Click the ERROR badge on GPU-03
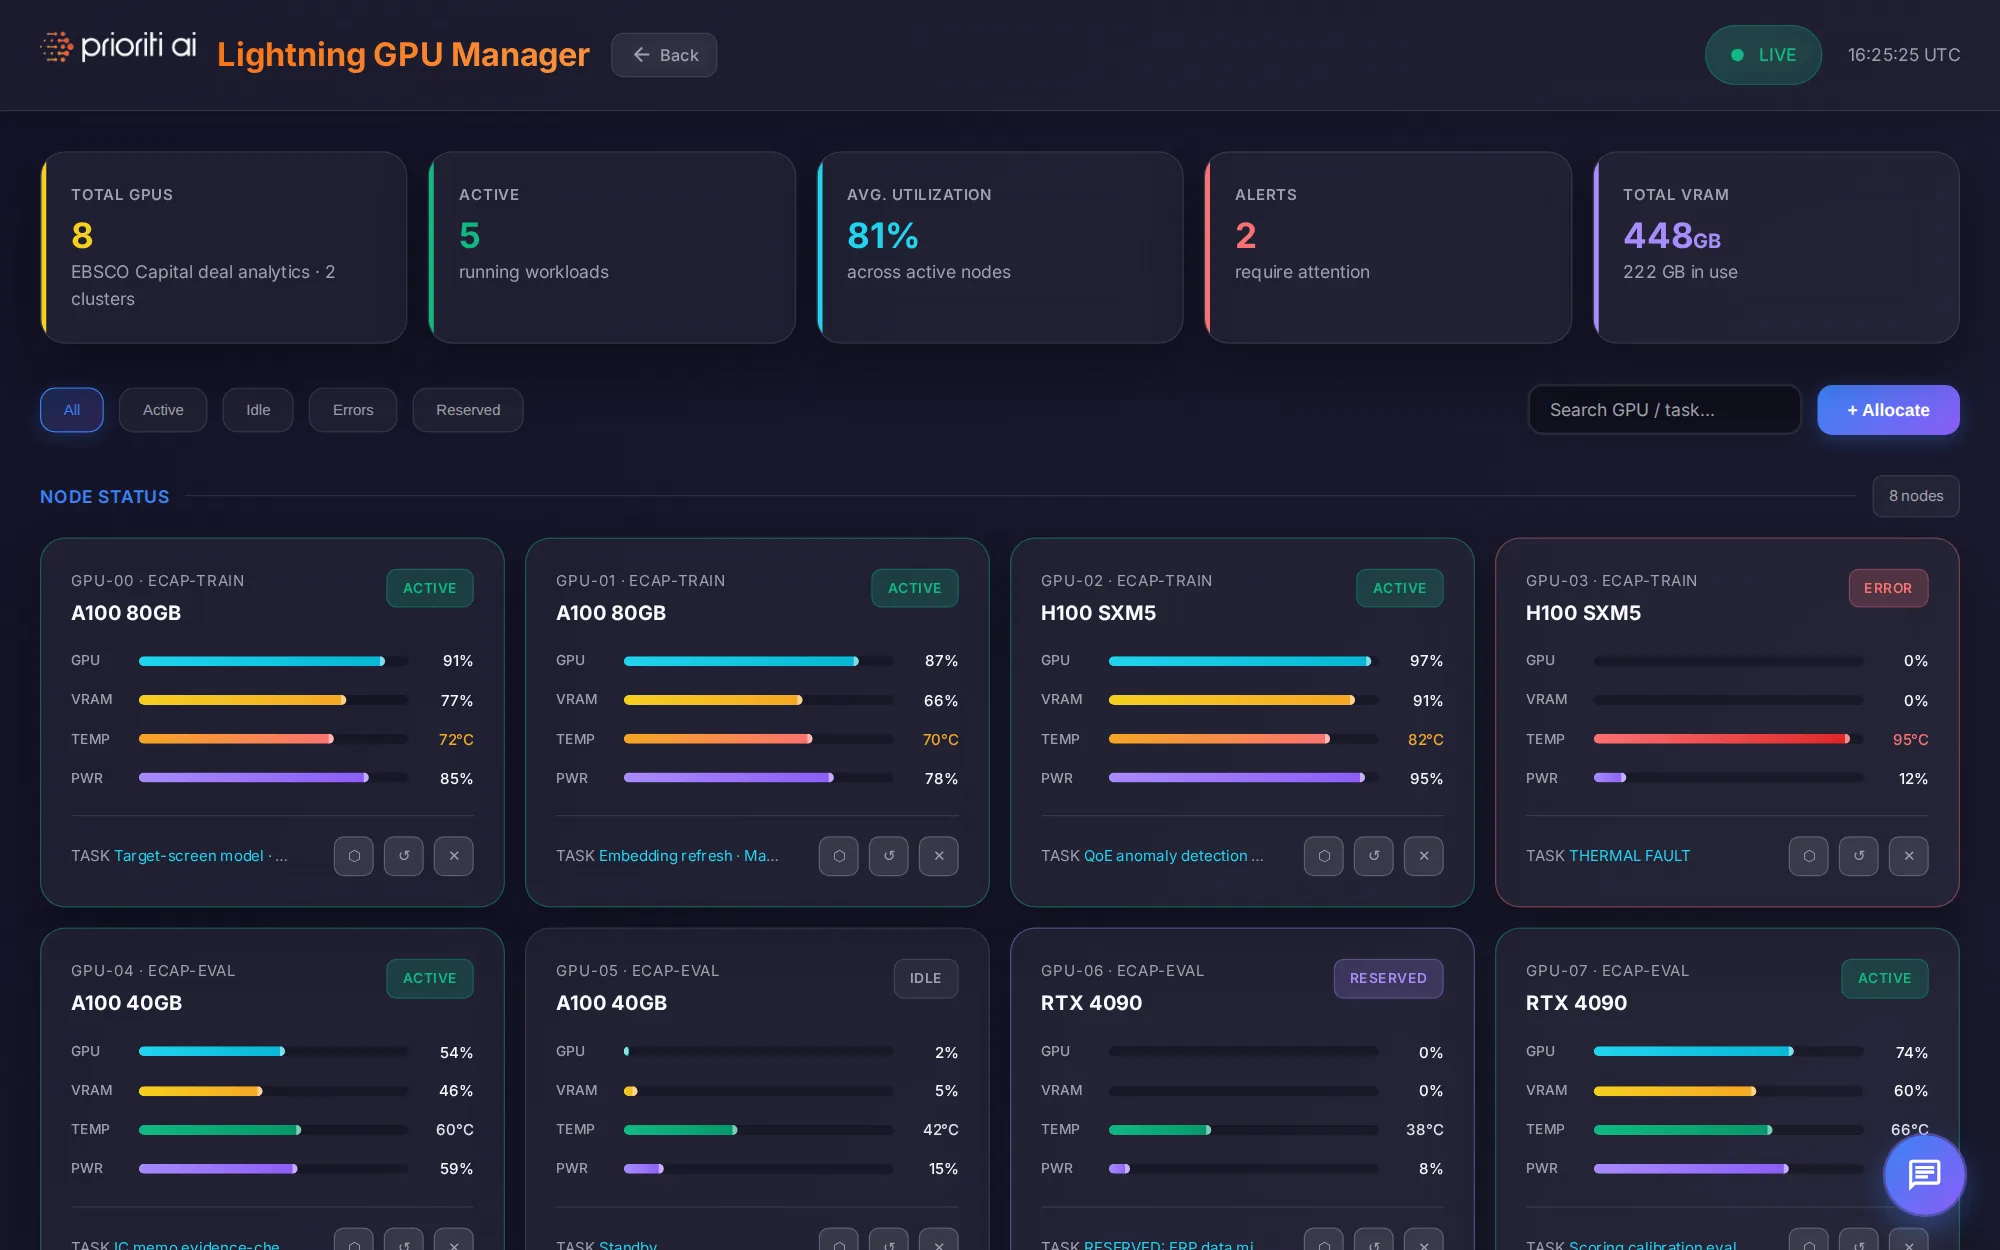The width and height of the screenshot is (2000, 1250). pos(1888,588)
